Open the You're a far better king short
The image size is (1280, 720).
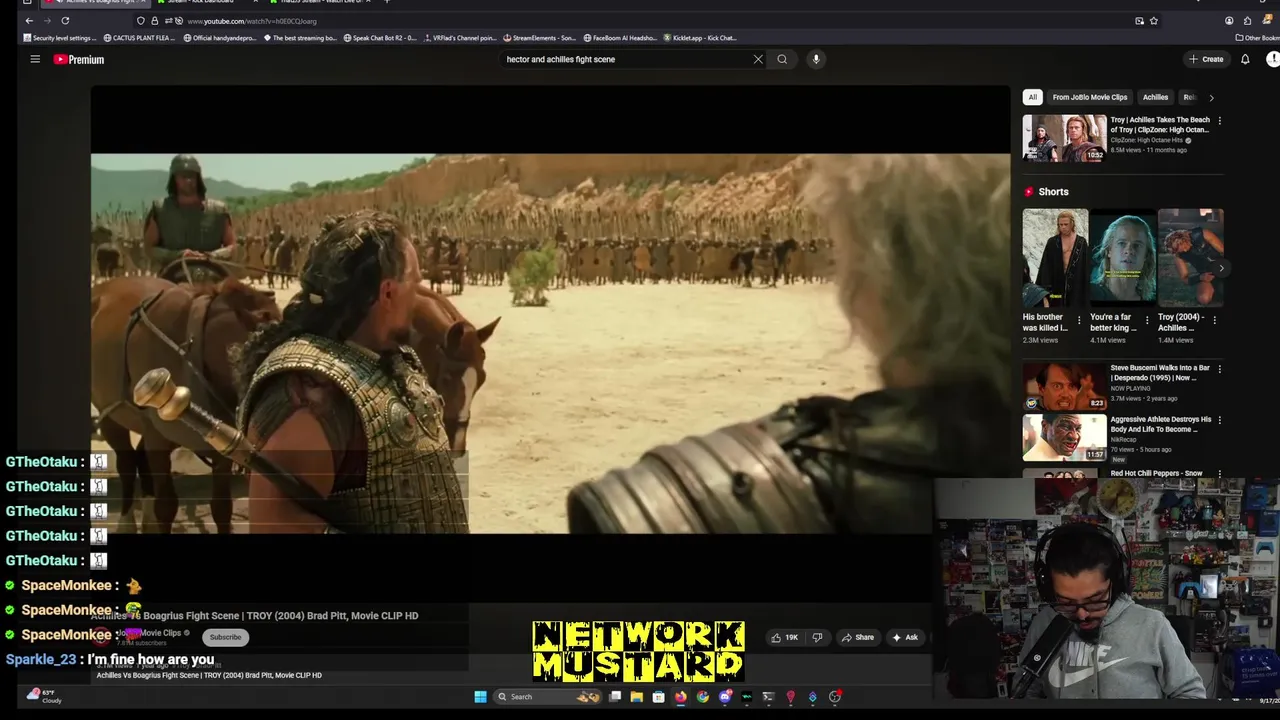[x=1122, y=258]
